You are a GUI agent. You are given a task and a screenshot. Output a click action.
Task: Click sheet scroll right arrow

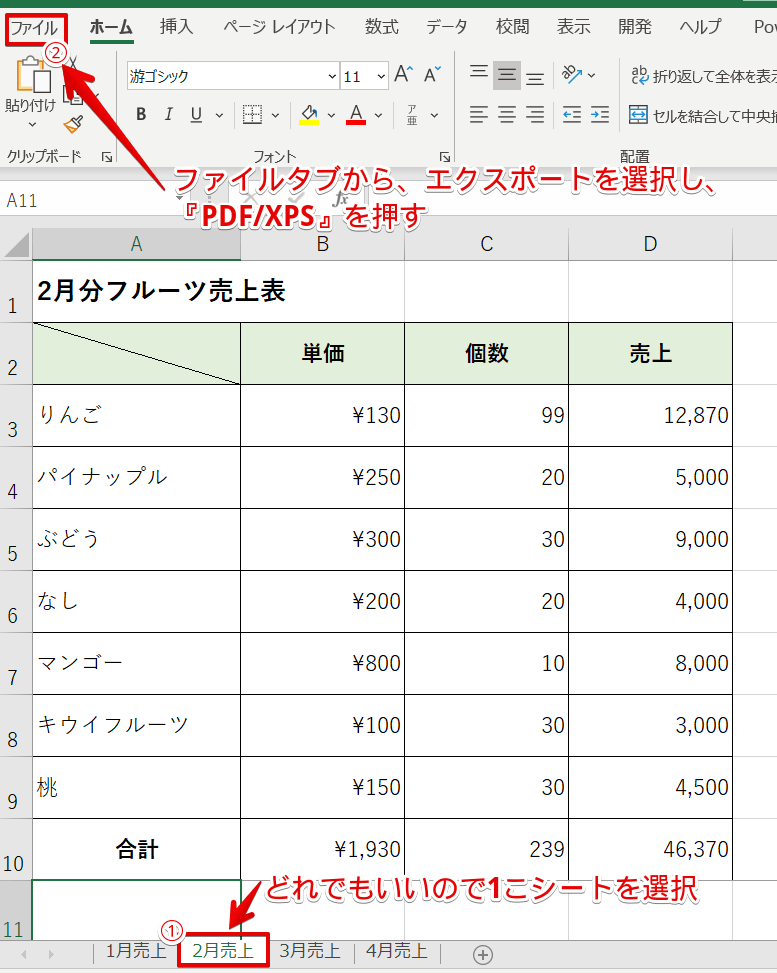[51, 954]
